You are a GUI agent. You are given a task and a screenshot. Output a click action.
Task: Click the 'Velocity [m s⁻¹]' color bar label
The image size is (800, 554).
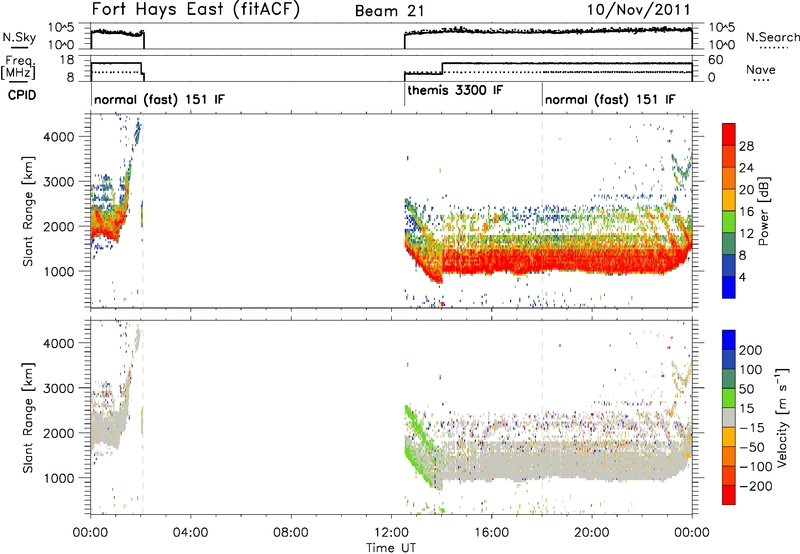click(782, 417)
